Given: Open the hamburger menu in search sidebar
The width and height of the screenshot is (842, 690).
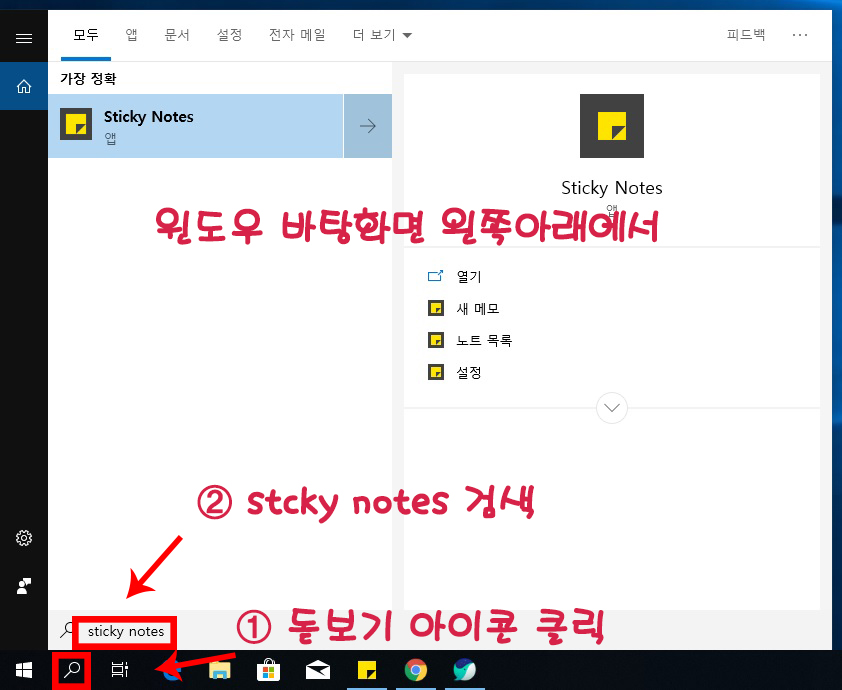Looking at the screenshot, I should point(24,38).
